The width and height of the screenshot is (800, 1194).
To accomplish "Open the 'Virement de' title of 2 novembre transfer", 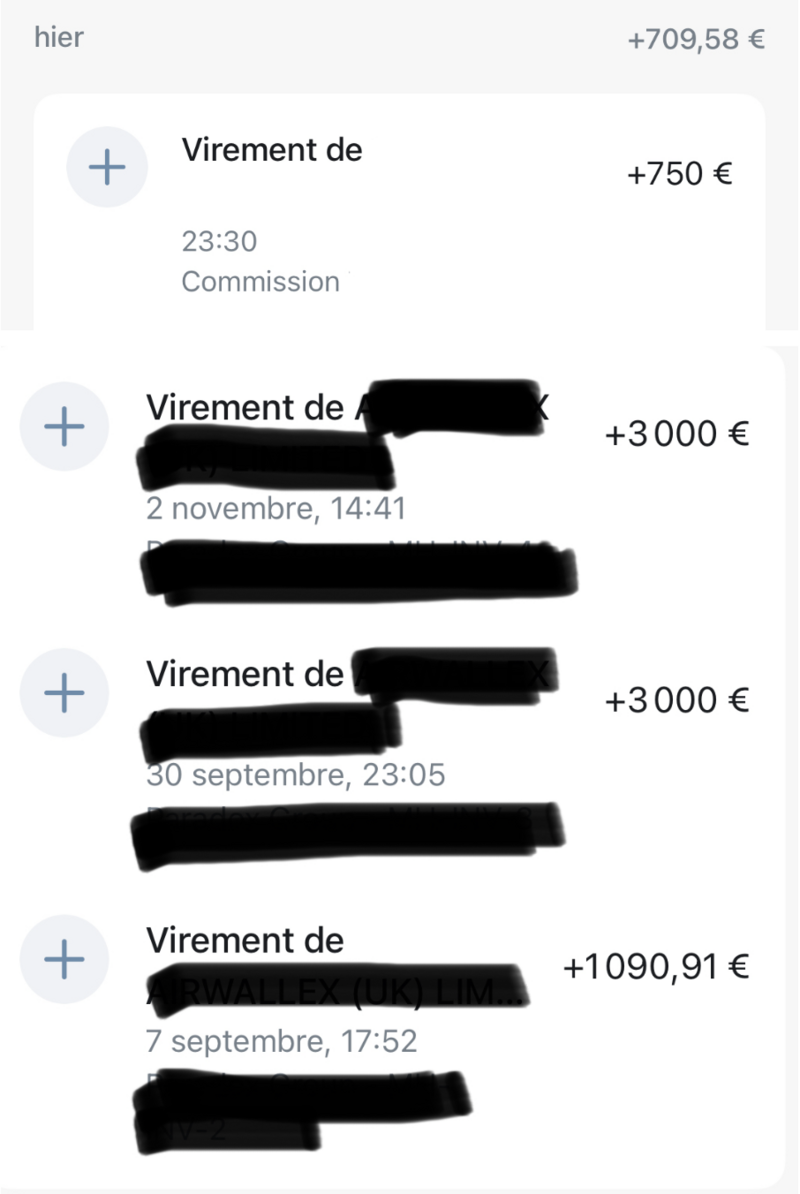I will (244, 407).
